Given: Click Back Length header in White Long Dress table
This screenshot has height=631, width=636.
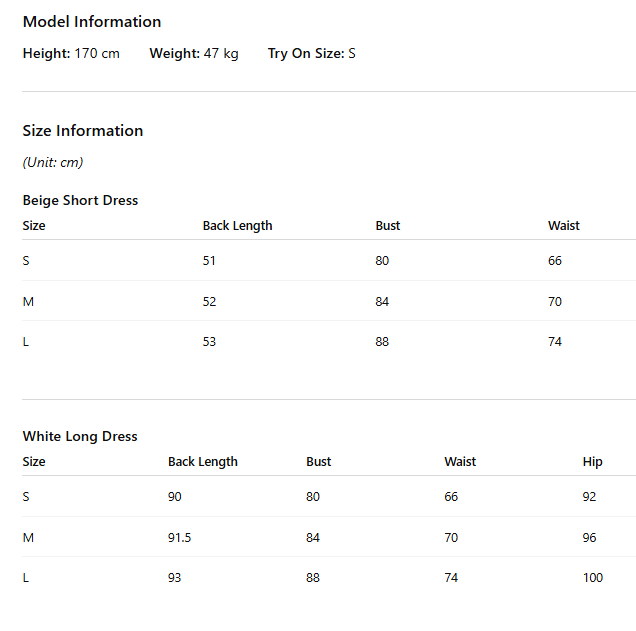Looking at the screenshot, I should (x=202, y=462).
